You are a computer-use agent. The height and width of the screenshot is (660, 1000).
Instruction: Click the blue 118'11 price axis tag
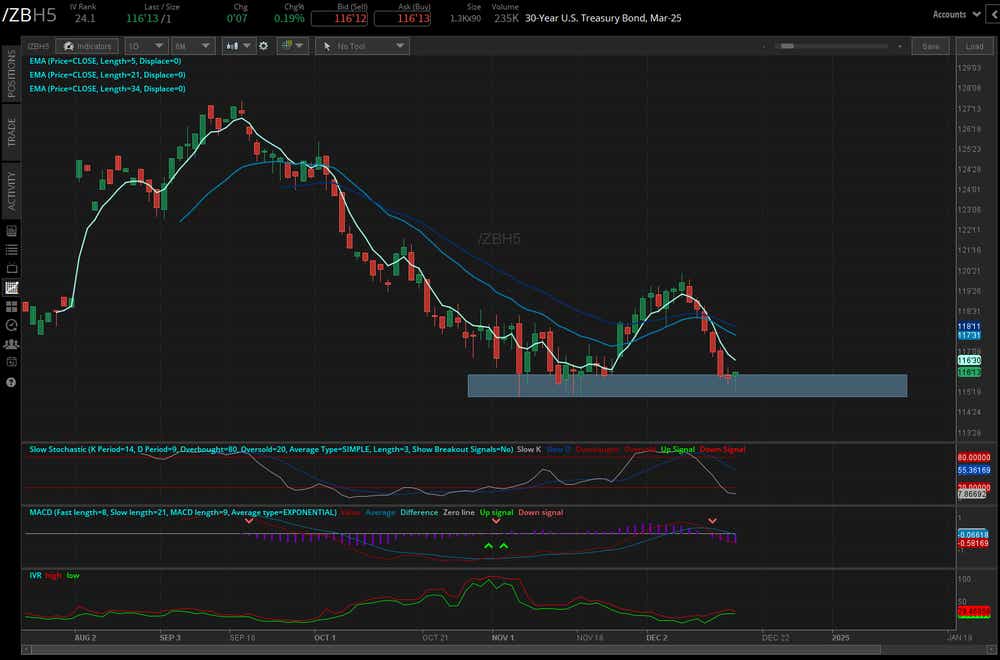coord(969,326)
